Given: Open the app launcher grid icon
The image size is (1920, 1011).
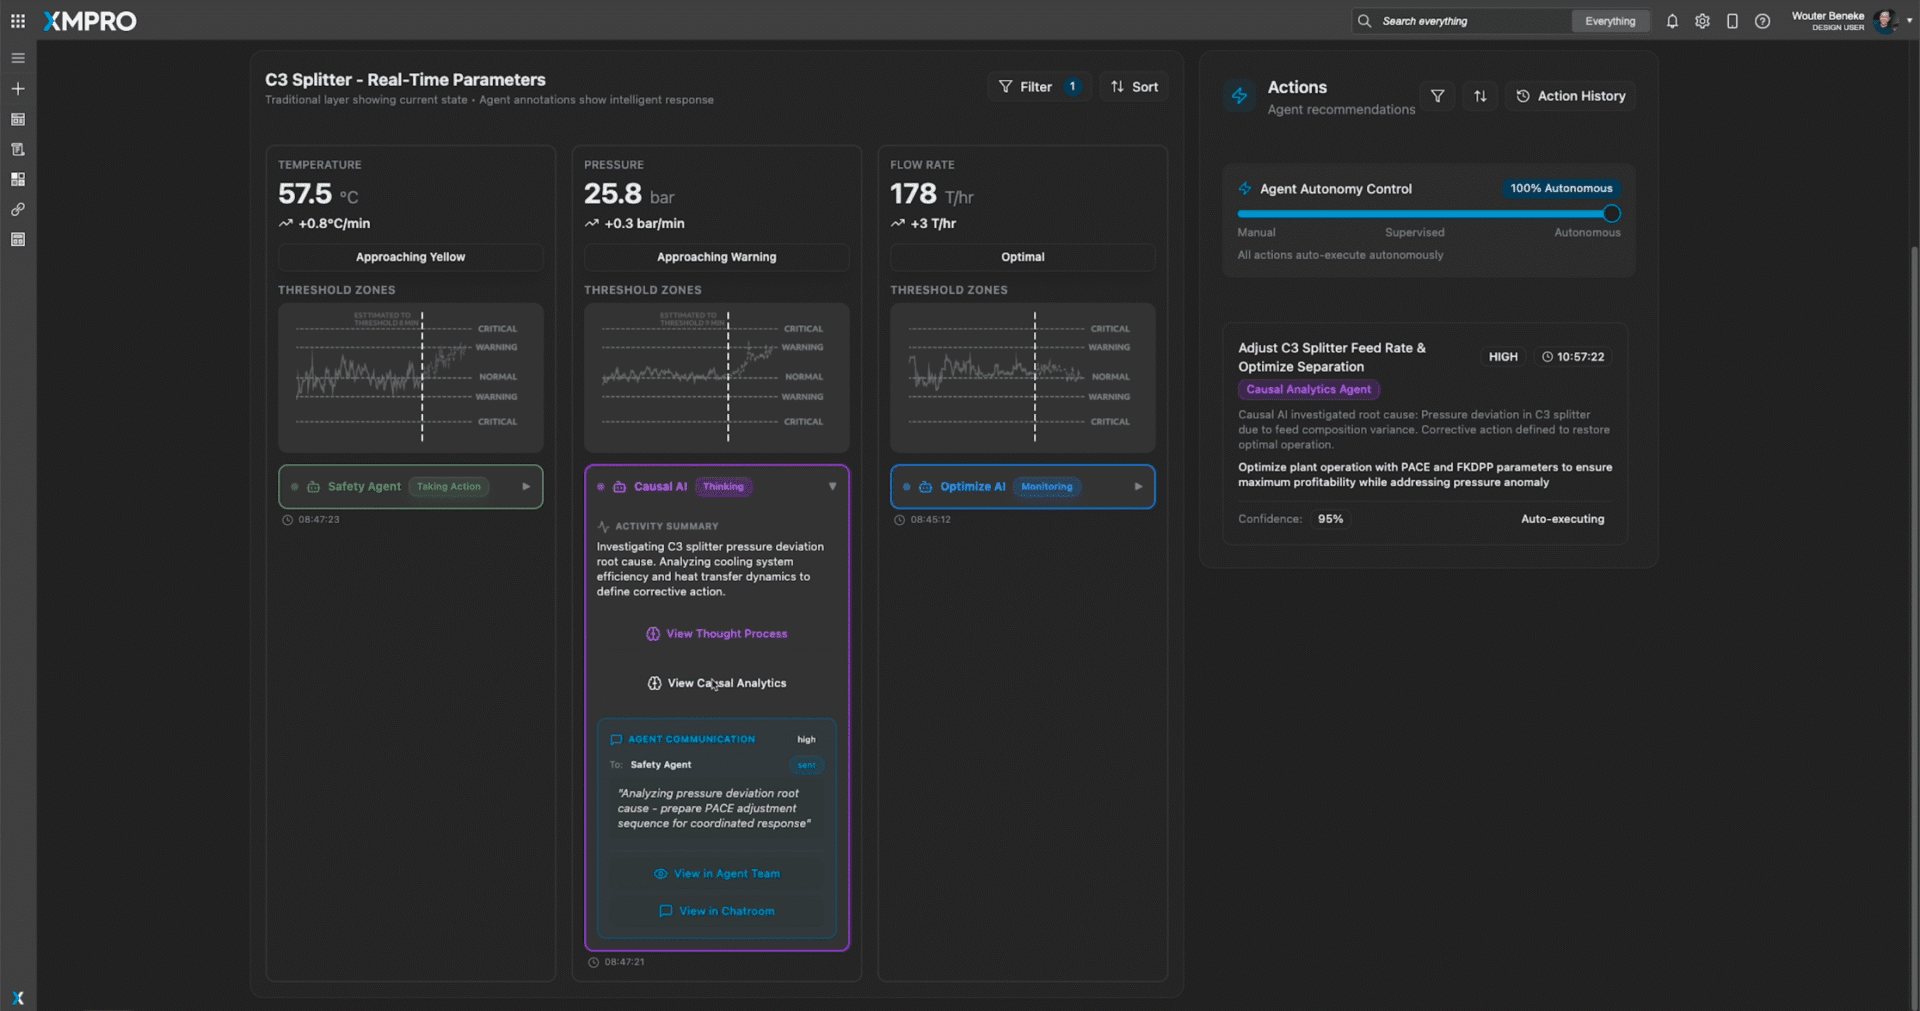Looking at the screenshot, I should coord(18,21).
